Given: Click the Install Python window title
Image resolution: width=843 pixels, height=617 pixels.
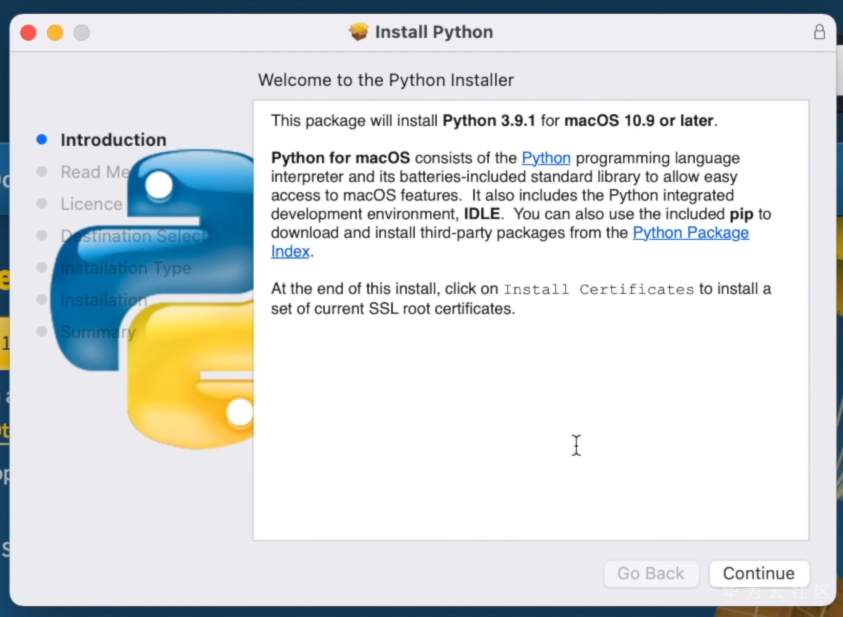Looking at the screenshot, I should pyautogui.click(x=433, y=32).
